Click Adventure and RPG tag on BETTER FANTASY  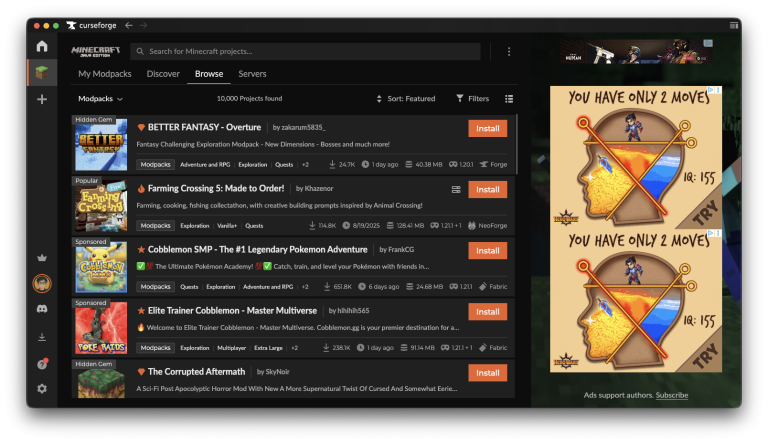(x=205, y=165)
